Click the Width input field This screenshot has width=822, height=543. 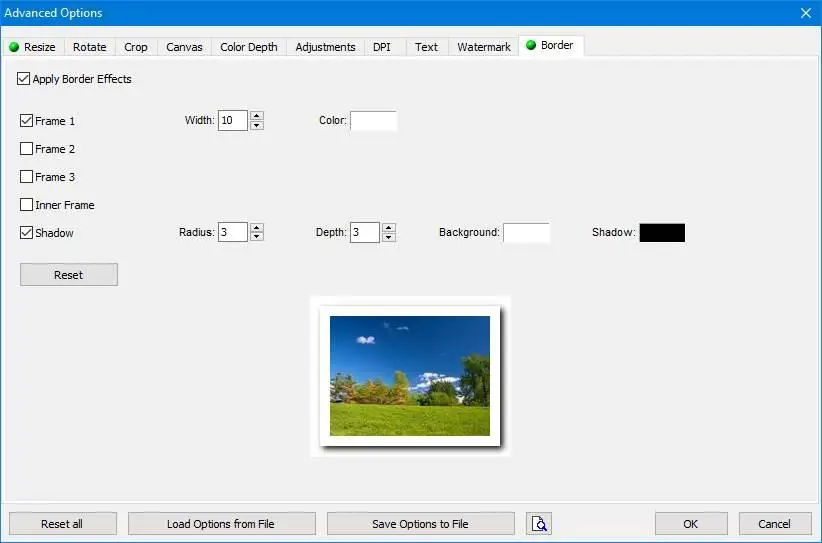[x=233, y=121]
